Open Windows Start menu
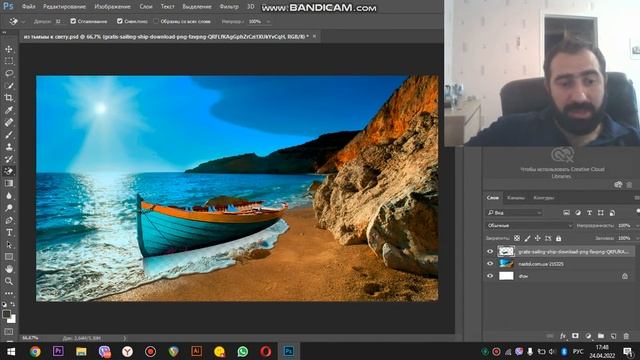640x360 pixels. pos(11,351)
